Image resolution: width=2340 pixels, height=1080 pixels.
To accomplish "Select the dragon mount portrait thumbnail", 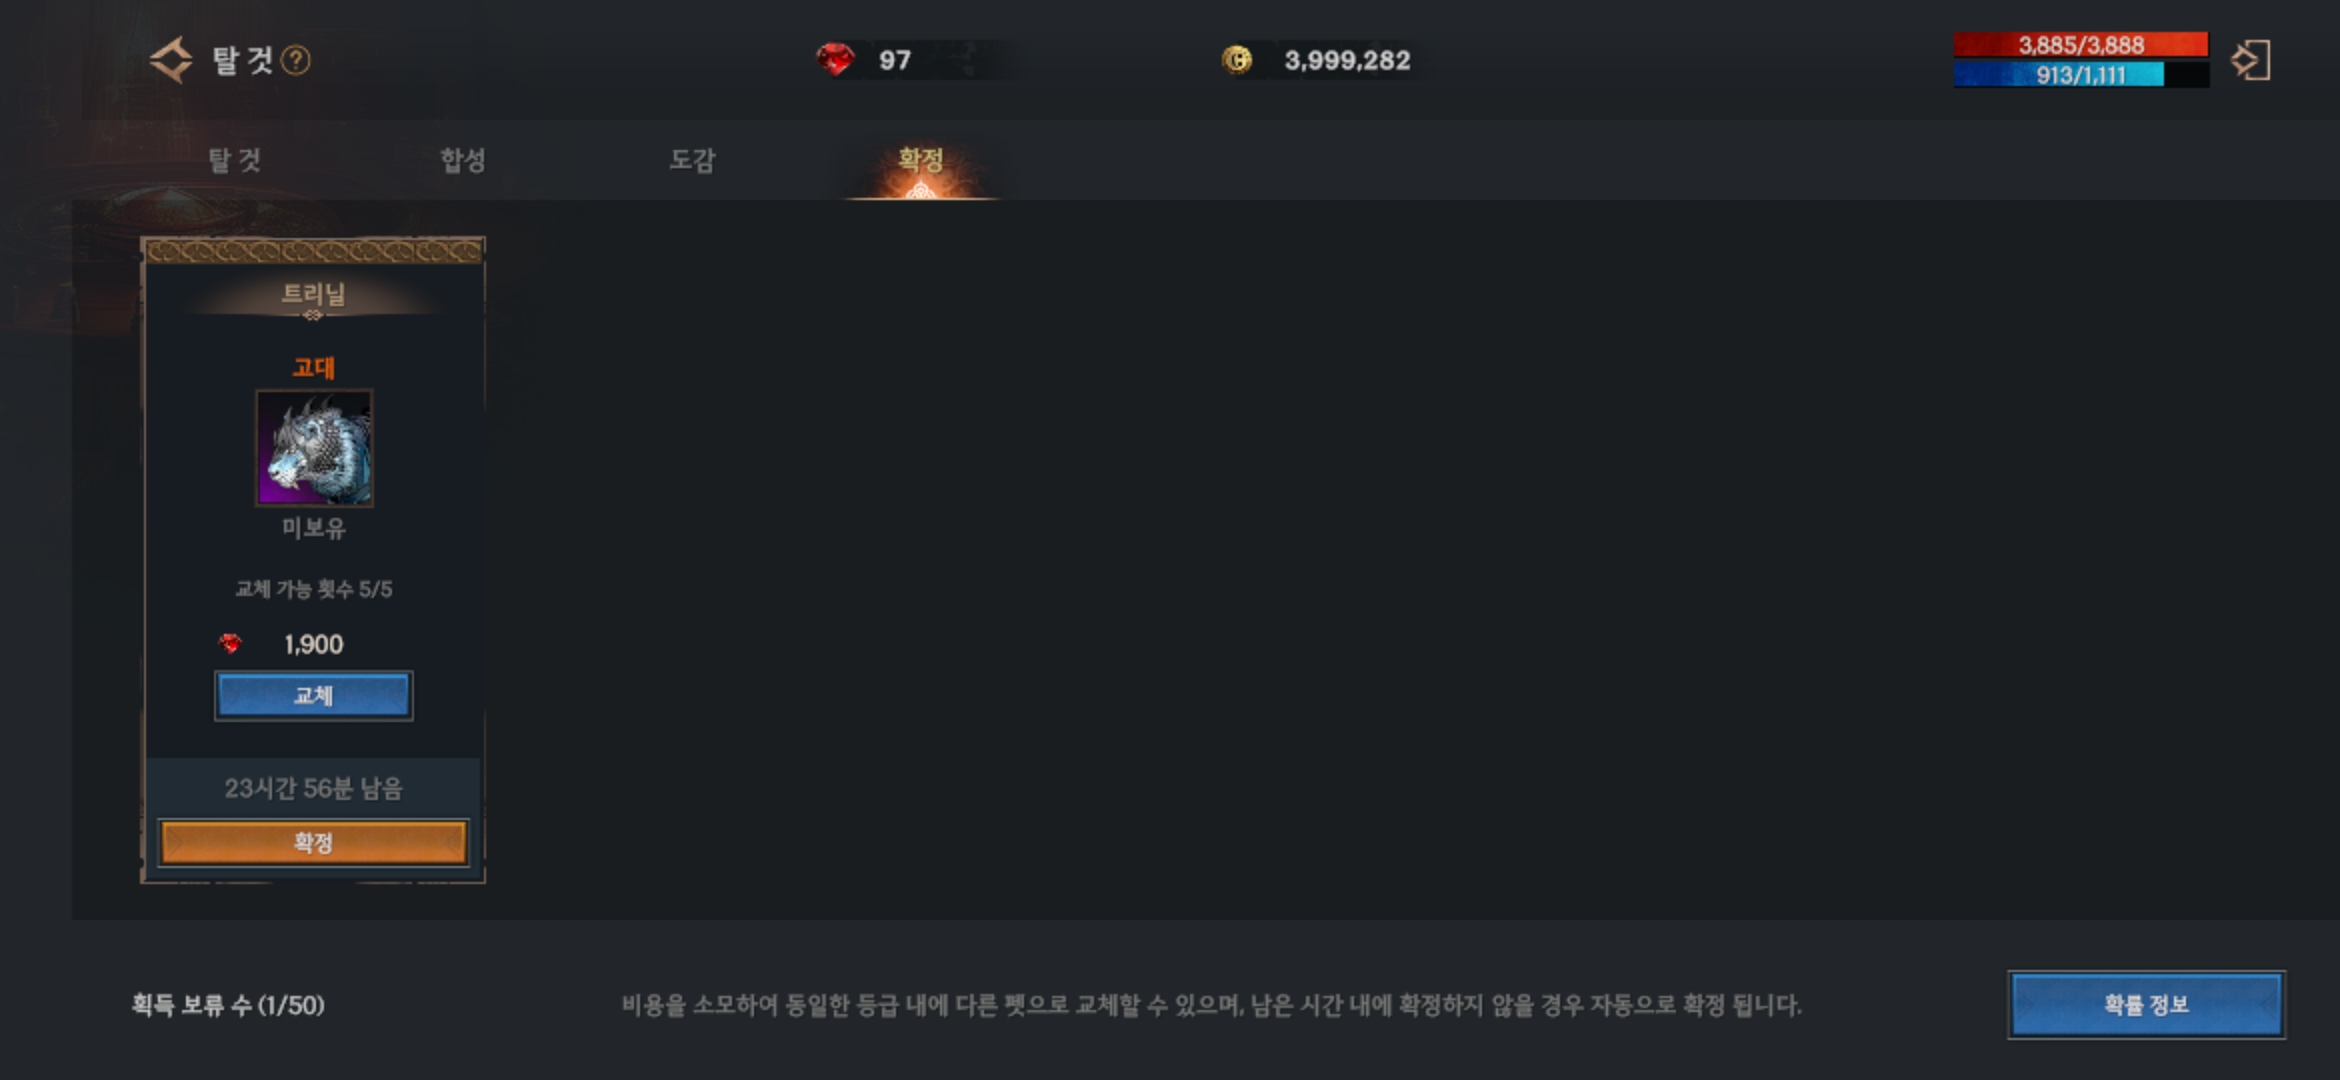I will [x=314, y=448].
